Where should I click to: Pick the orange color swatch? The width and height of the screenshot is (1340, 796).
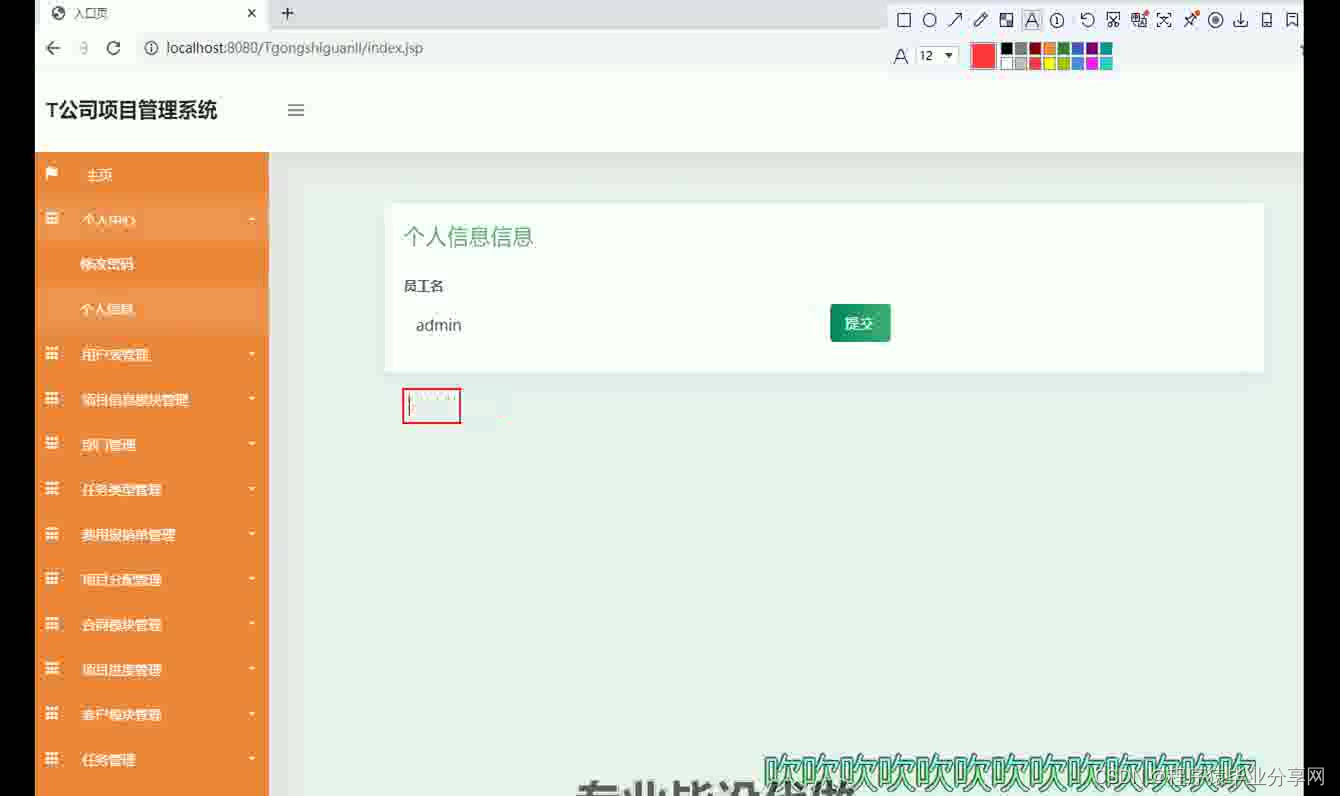tap(1049, 48)
